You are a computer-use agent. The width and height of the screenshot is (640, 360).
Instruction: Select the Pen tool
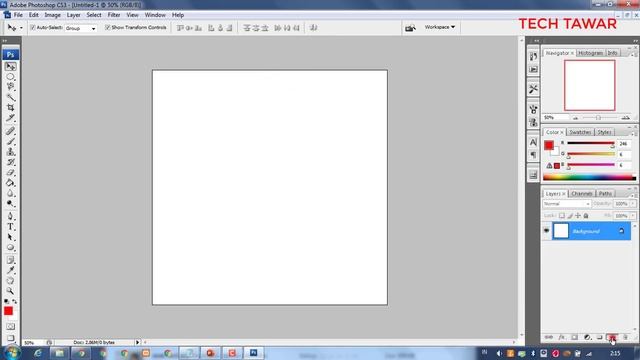point(11,216)
